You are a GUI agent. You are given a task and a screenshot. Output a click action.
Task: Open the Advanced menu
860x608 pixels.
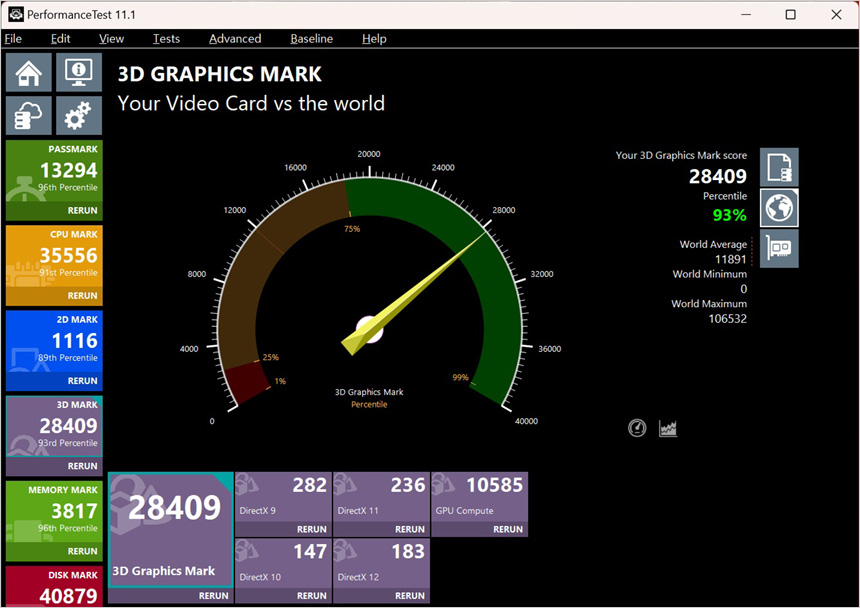(x=235, y=39)
